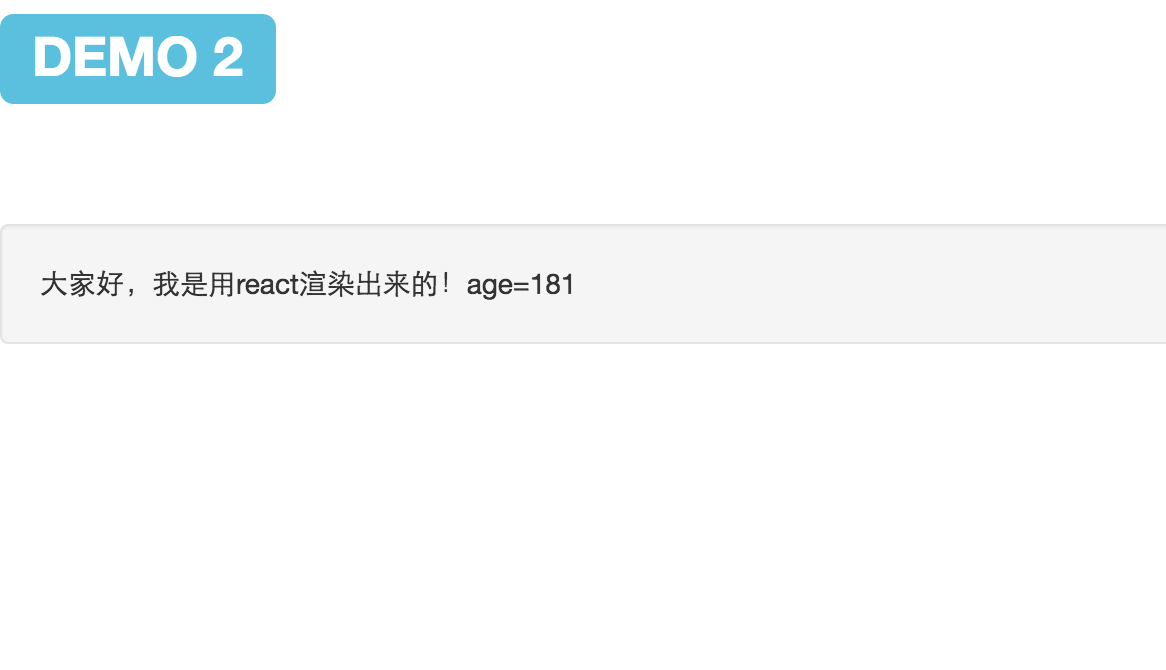
Task: Click the characters 渲染 in the panel
Action: click(327, 285)
